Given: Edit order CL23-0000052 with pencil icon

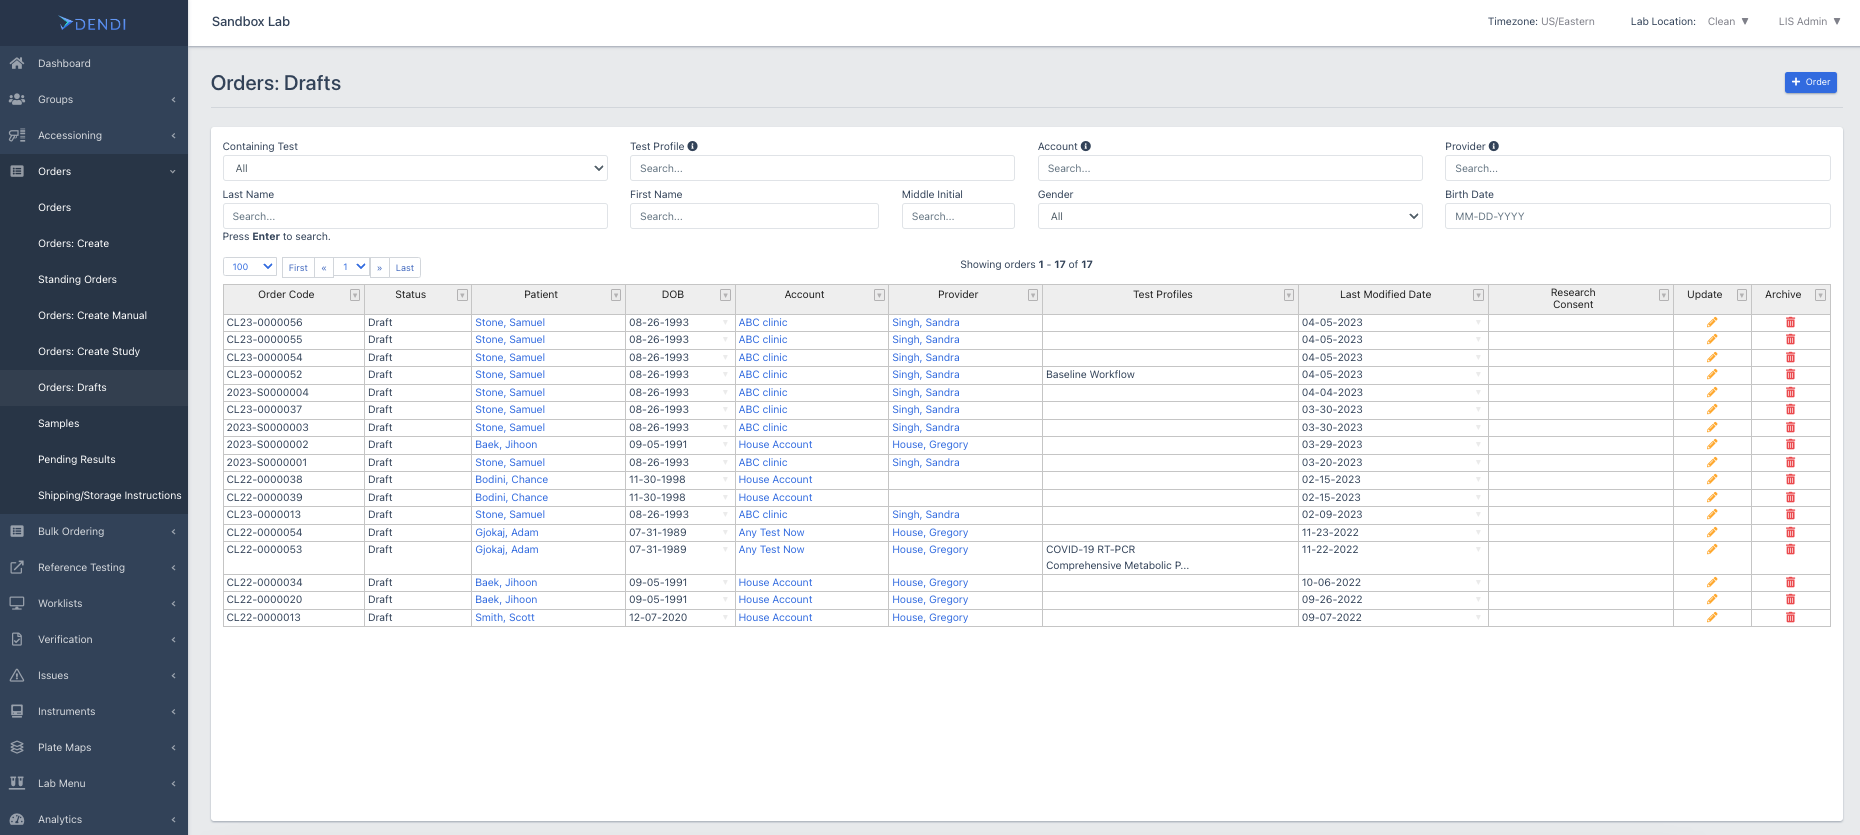Looking at the screenshot, I should (x=1712, y=374).
